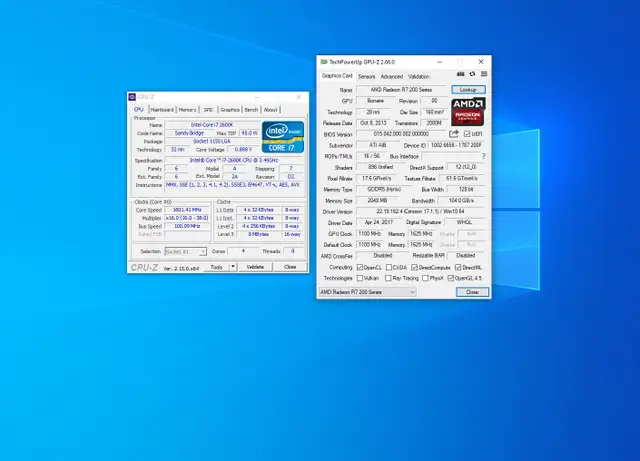Switch to the Bench tab in CPU-Z

coord(251,110)
